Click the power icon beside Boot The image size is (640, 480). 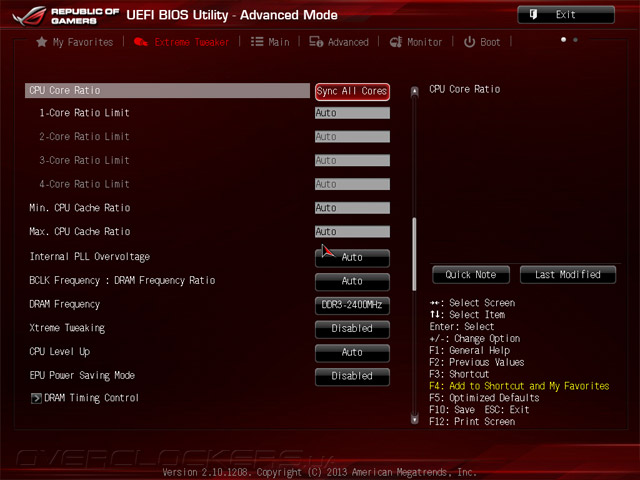(x=469, y=42)
